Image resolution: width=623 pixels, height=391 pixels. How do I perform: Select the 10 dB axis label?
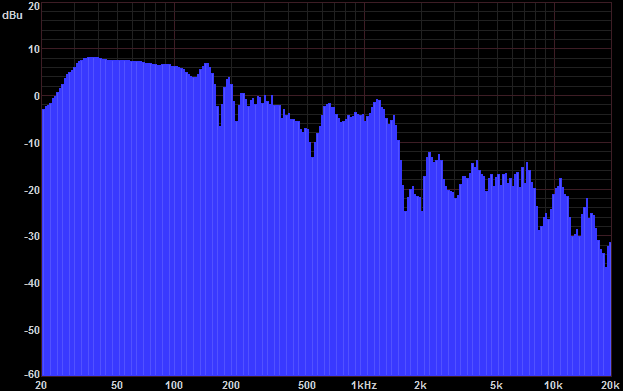point(34,49)
